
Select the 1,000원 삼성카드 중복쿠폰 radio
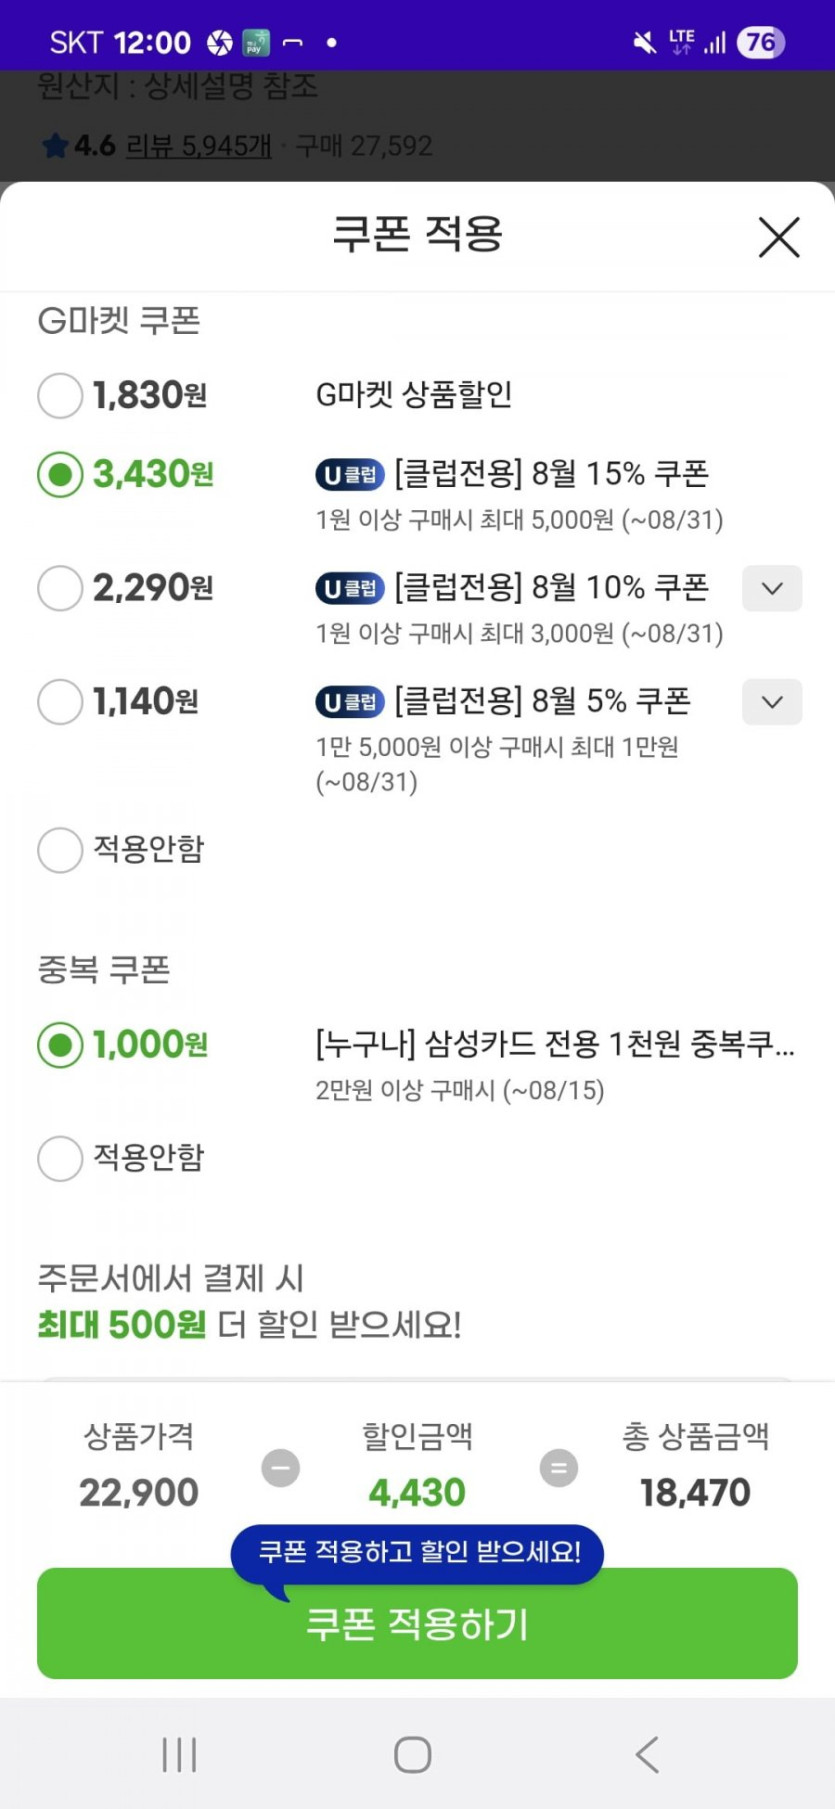point(60,1045)
